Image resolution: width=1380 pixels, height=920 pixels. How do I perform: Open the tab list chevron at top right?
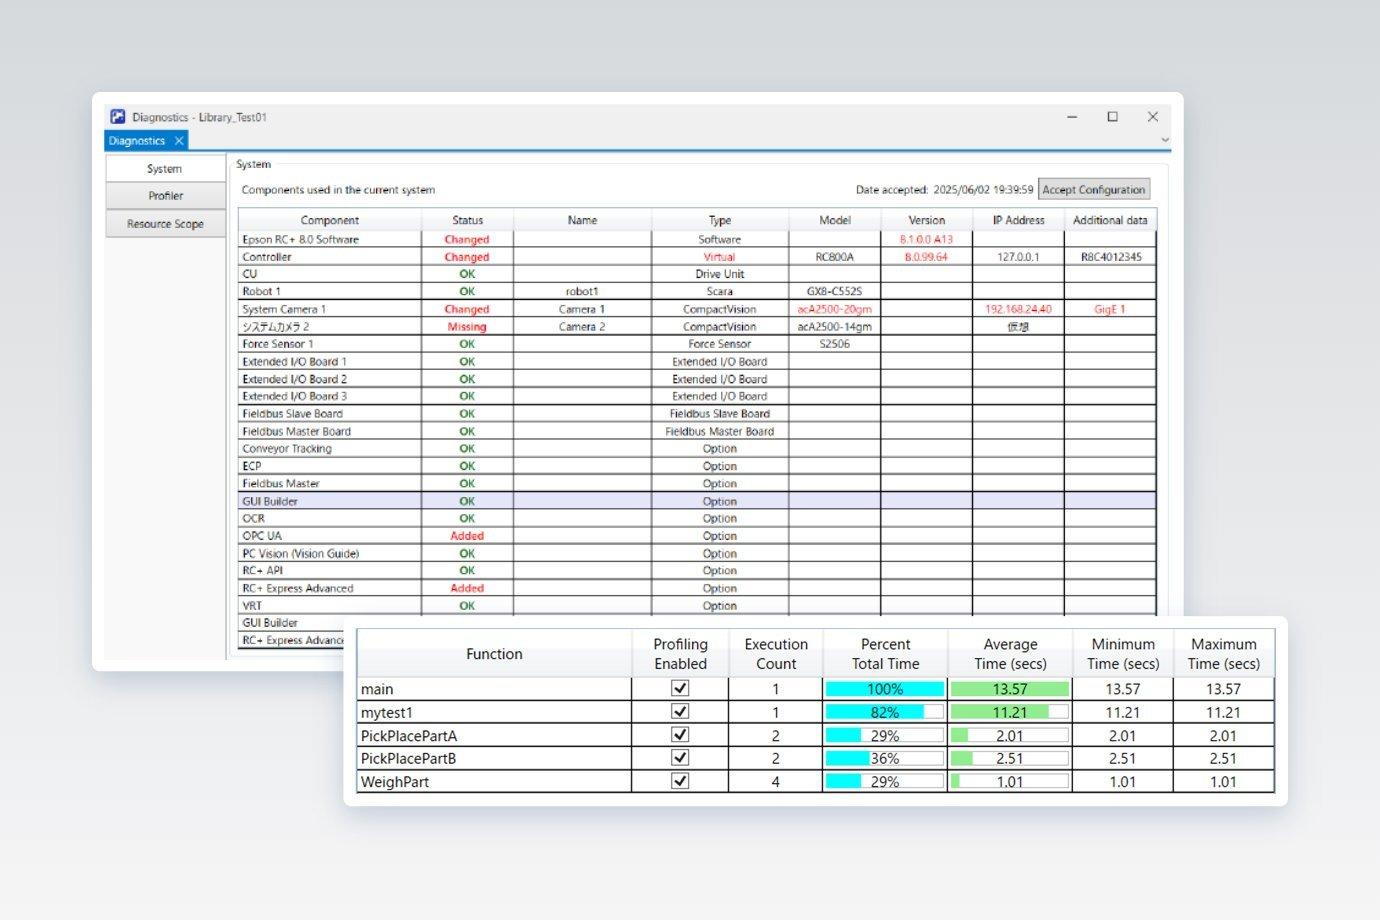click(1164, 141)
